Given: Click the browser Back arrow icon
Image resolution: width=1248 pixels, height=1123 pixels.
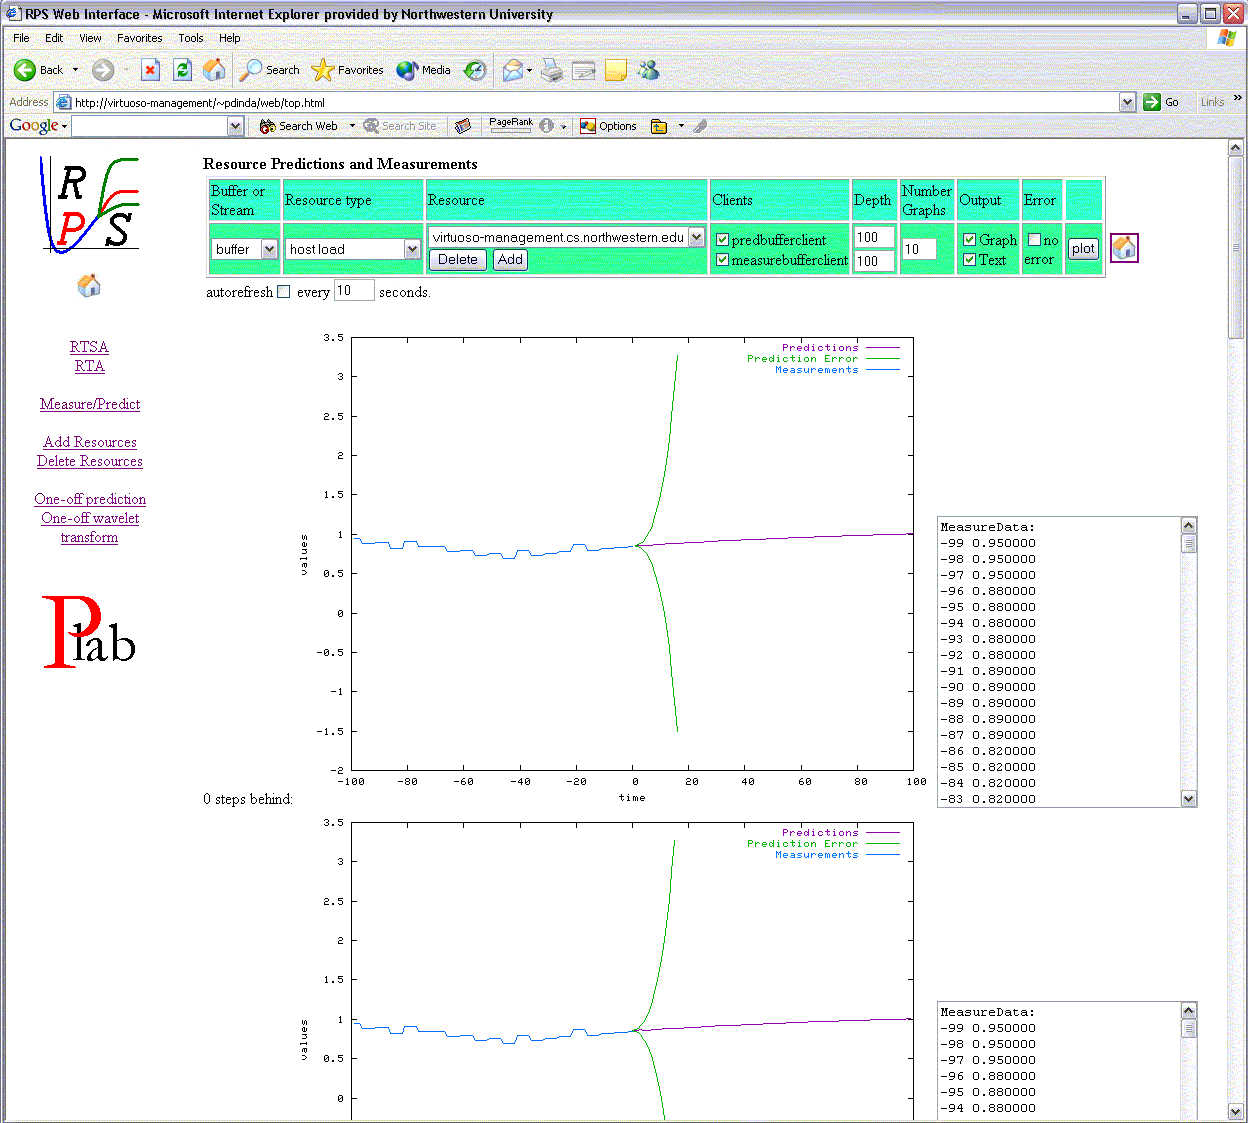Looking at the screenshot, I should [25, 70].
